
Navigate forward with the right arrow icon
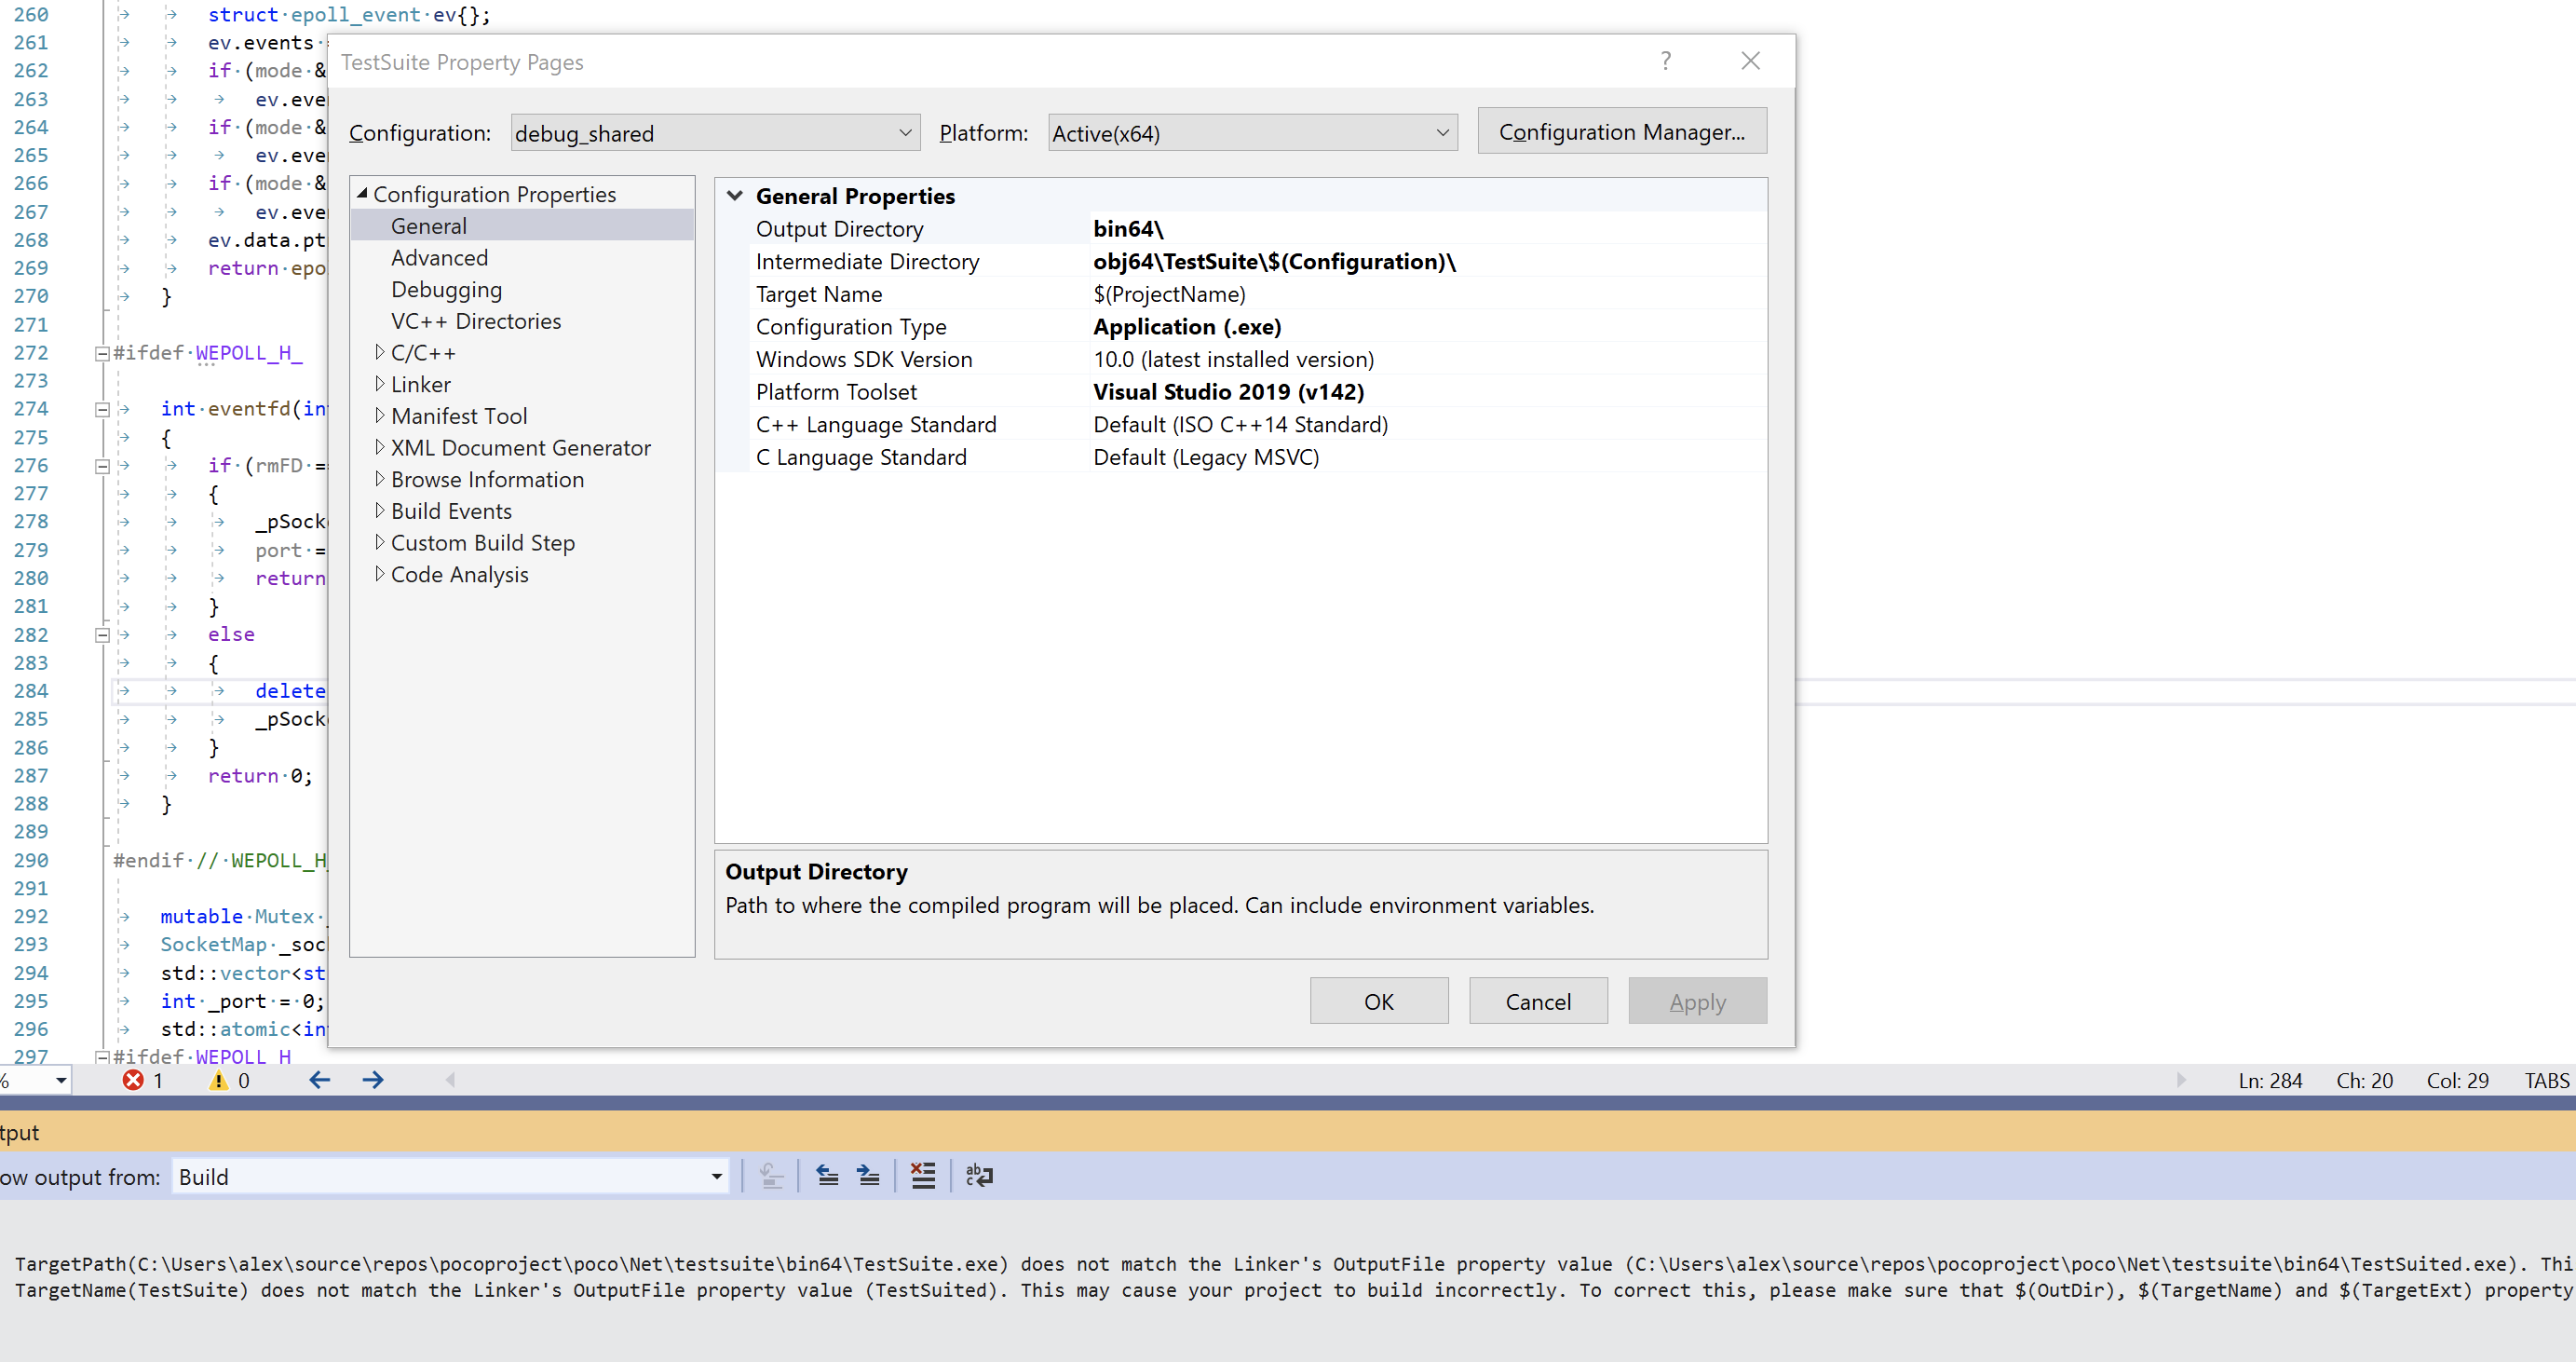pyautogui.click(x=373, y=1080)
